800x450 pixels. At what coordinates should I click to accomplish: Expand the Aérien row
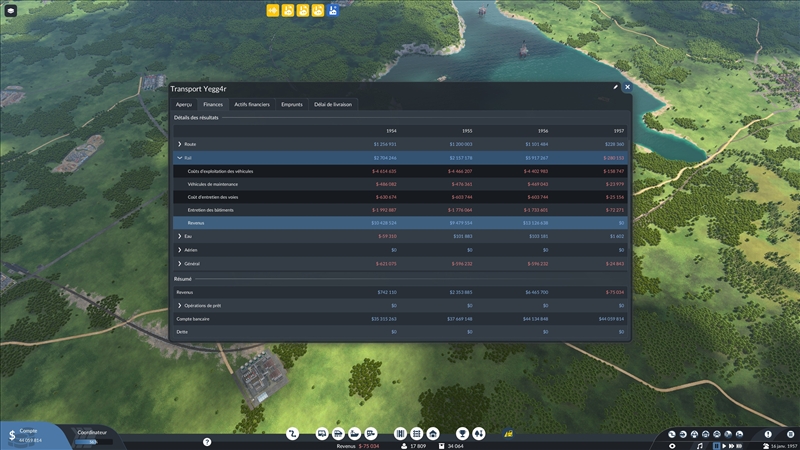click(180, 250)
